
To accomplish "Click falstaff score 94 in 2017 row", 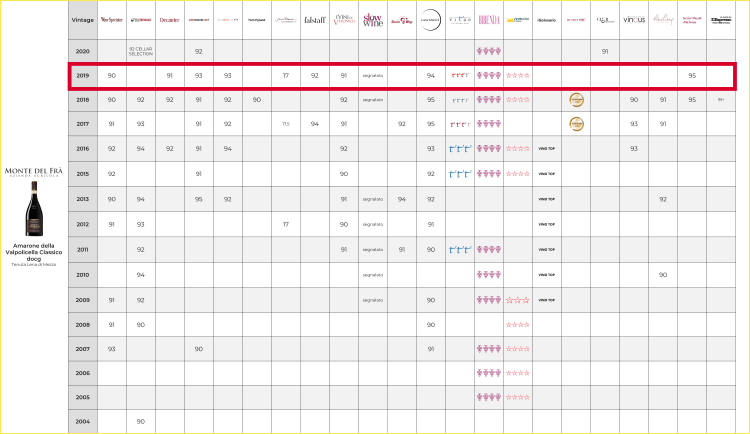I will 315,124.
